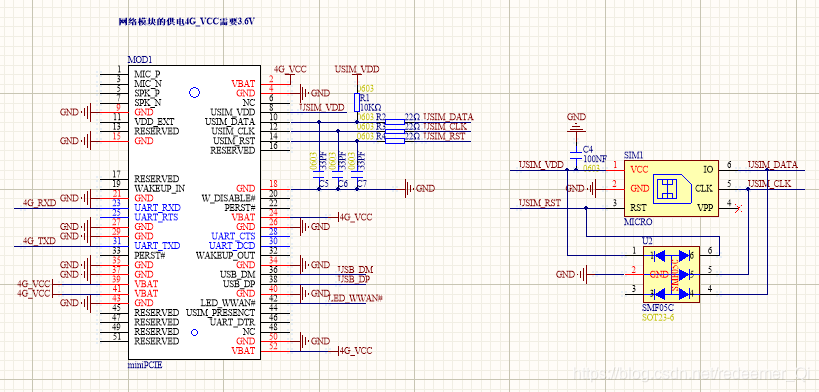Click the IO pin name on SIM1
The width and height of the screenshot is (819, 392).
(708, 169)
